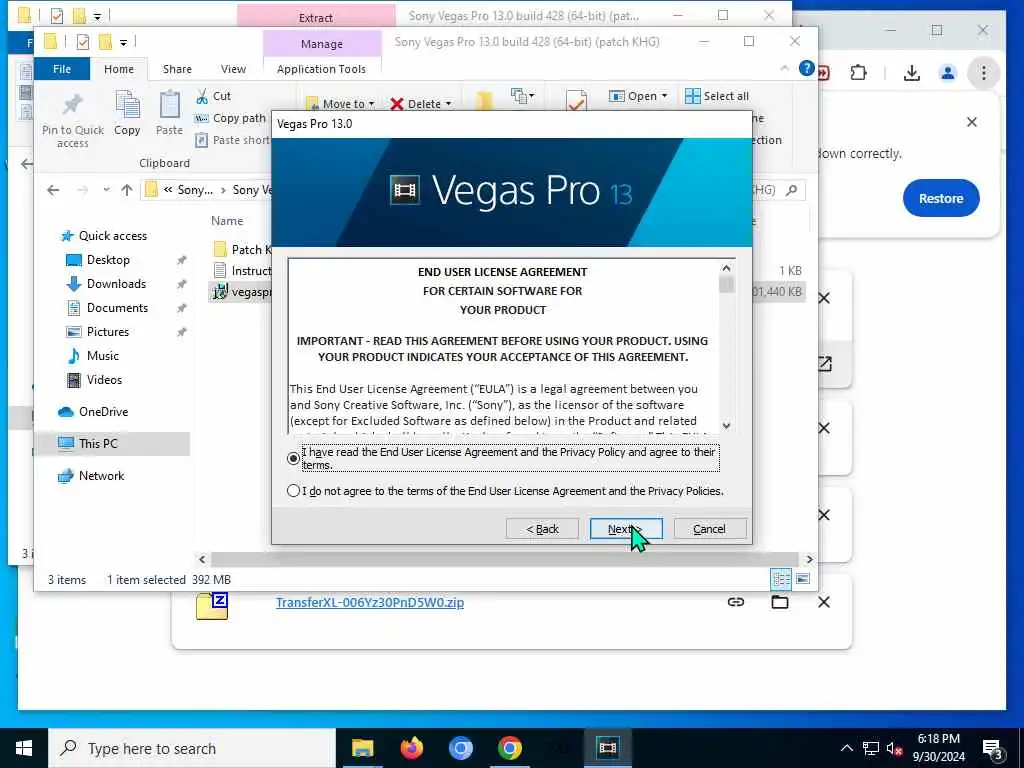Open the Share ribbon tab

[x=177, y=69]
